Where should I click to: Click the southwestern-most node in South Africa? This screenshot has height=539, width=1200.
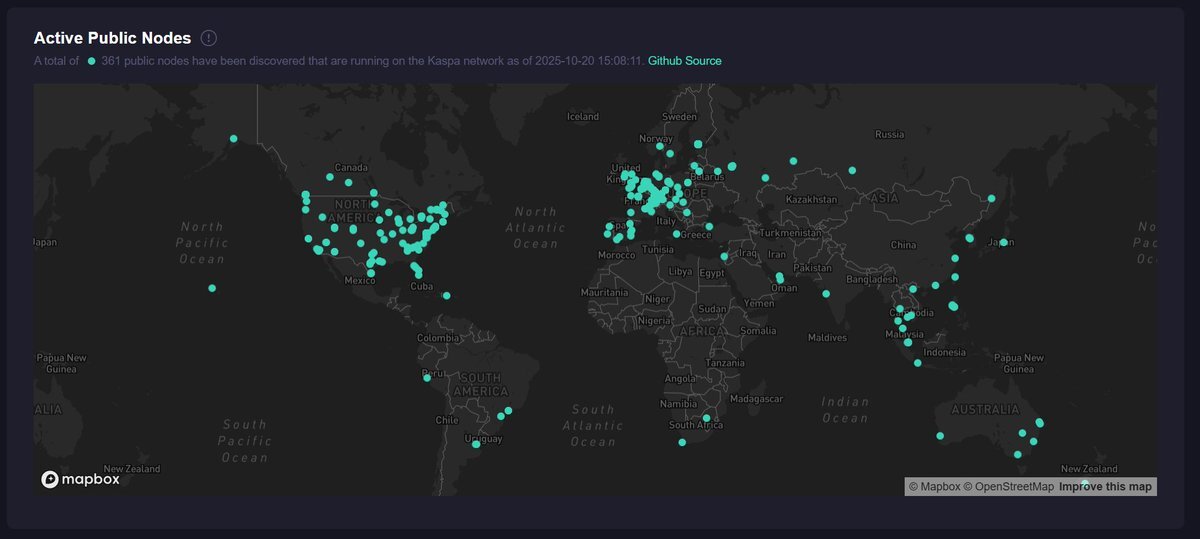tap(682, 442)
